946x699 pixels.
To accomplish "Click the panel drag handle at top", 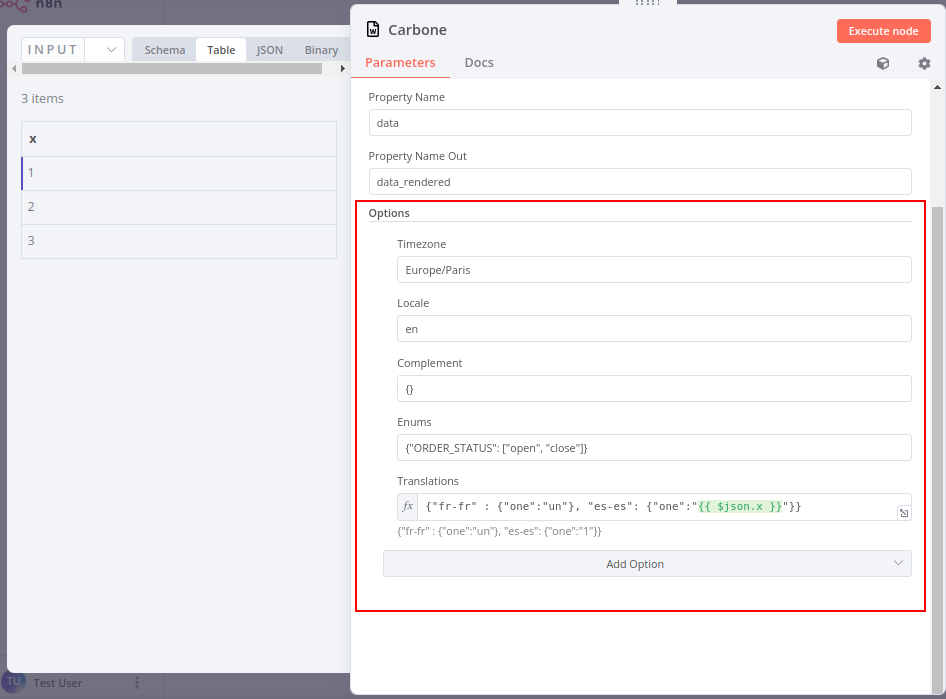I will pos(647,2).
